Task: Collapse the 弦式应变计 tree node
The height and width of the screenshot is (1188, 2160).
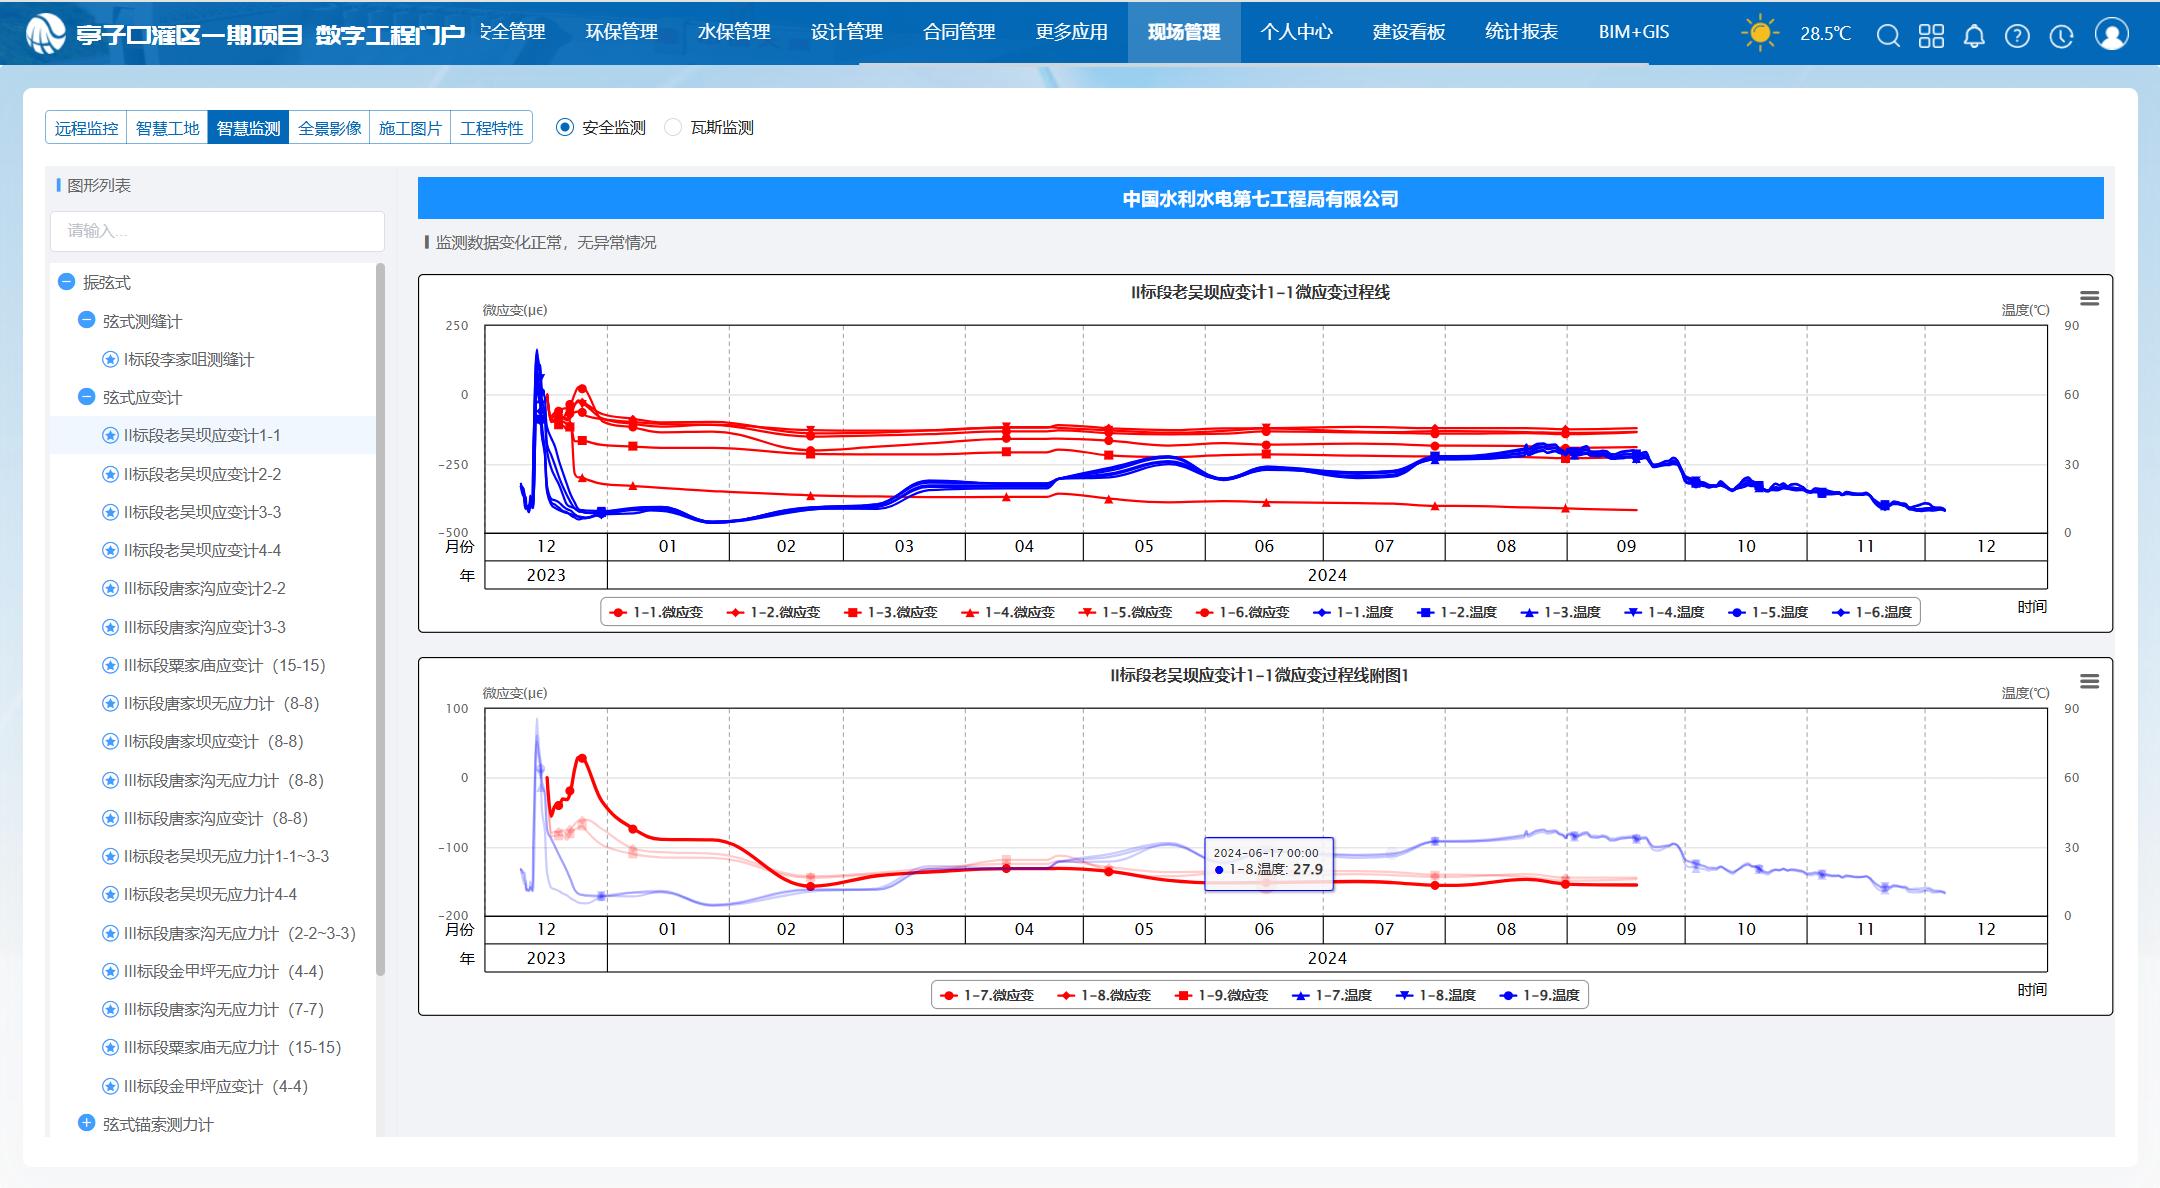Action: coord(87,397)
